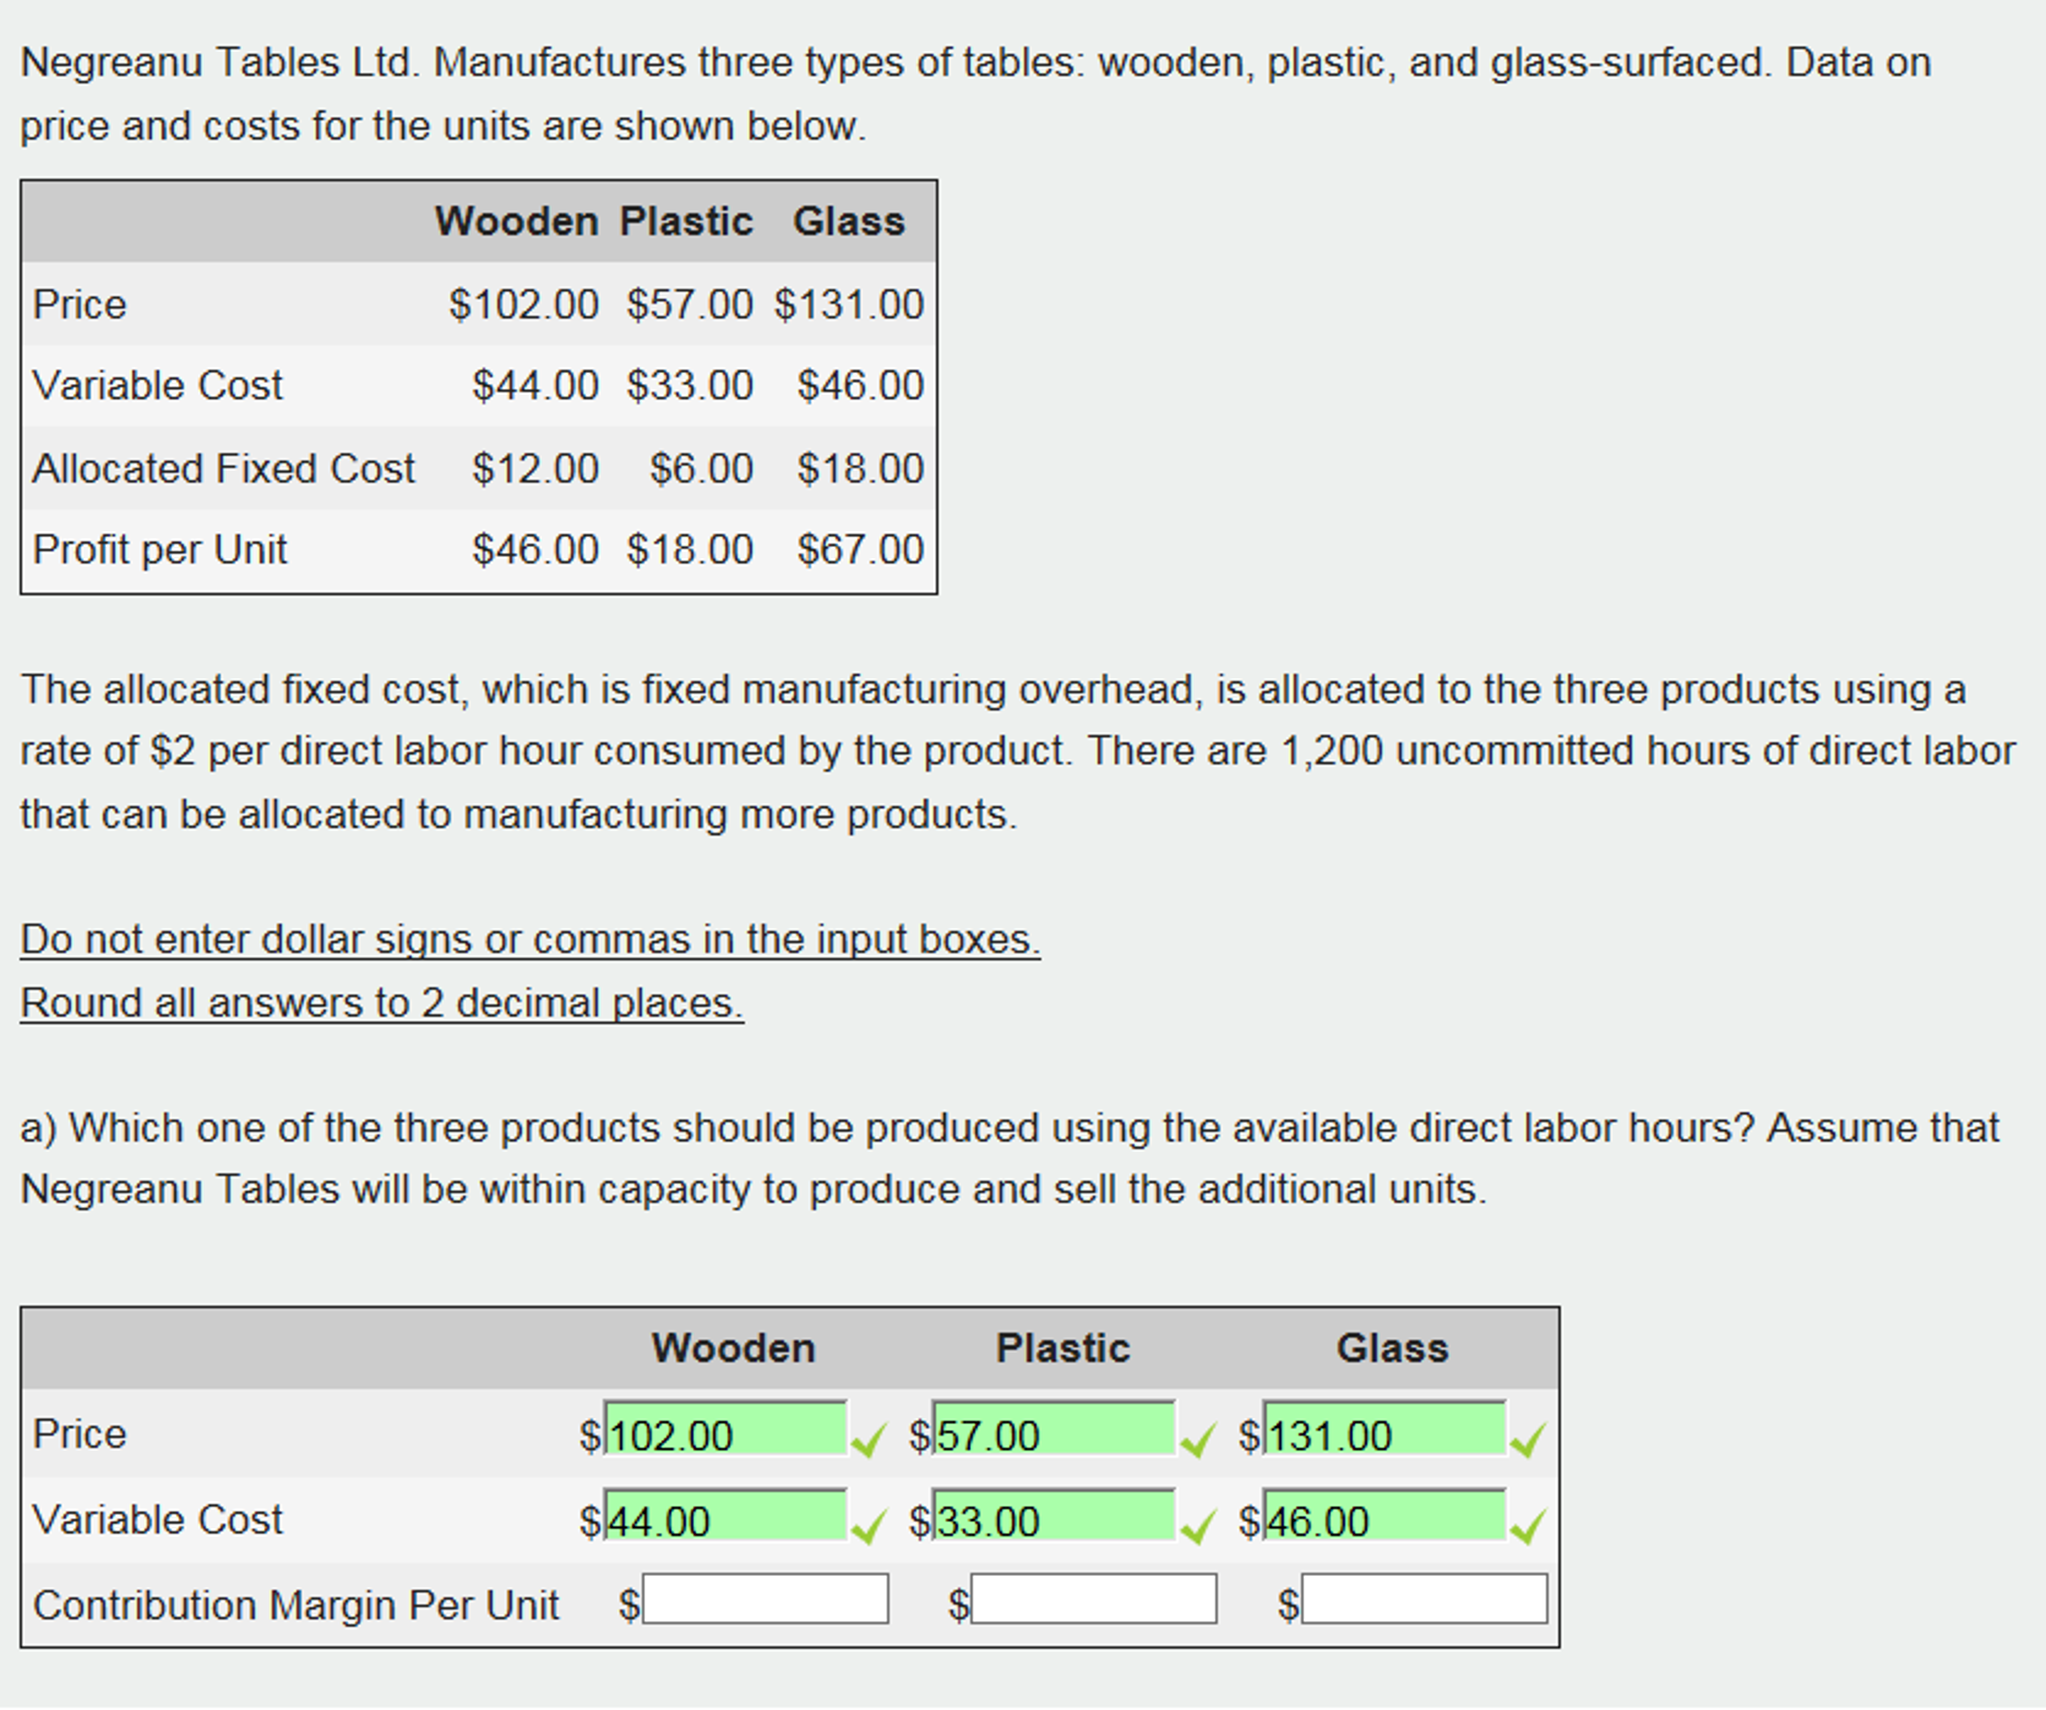Click the Plastic Price input field
2046x1710 pixels.
click(1054, 1429)
